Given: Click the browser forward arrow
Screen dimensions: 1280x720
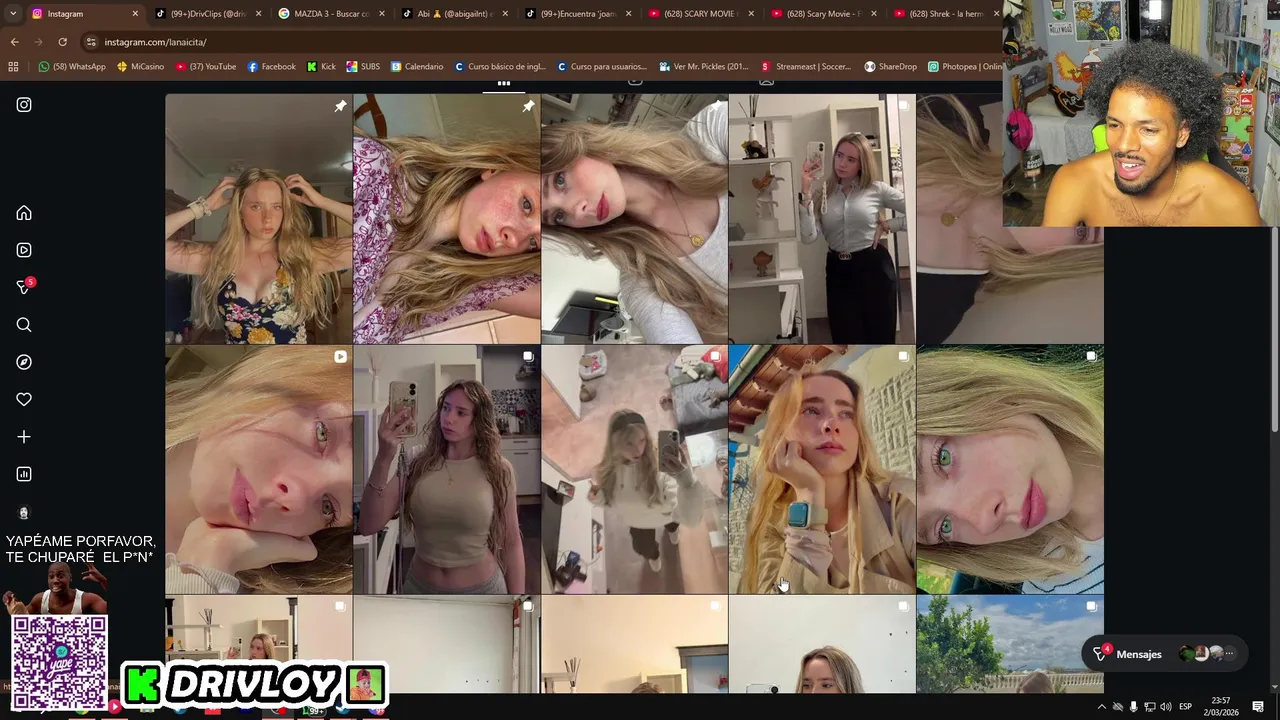Looking at the screenshot, I should tap(38, 42).
